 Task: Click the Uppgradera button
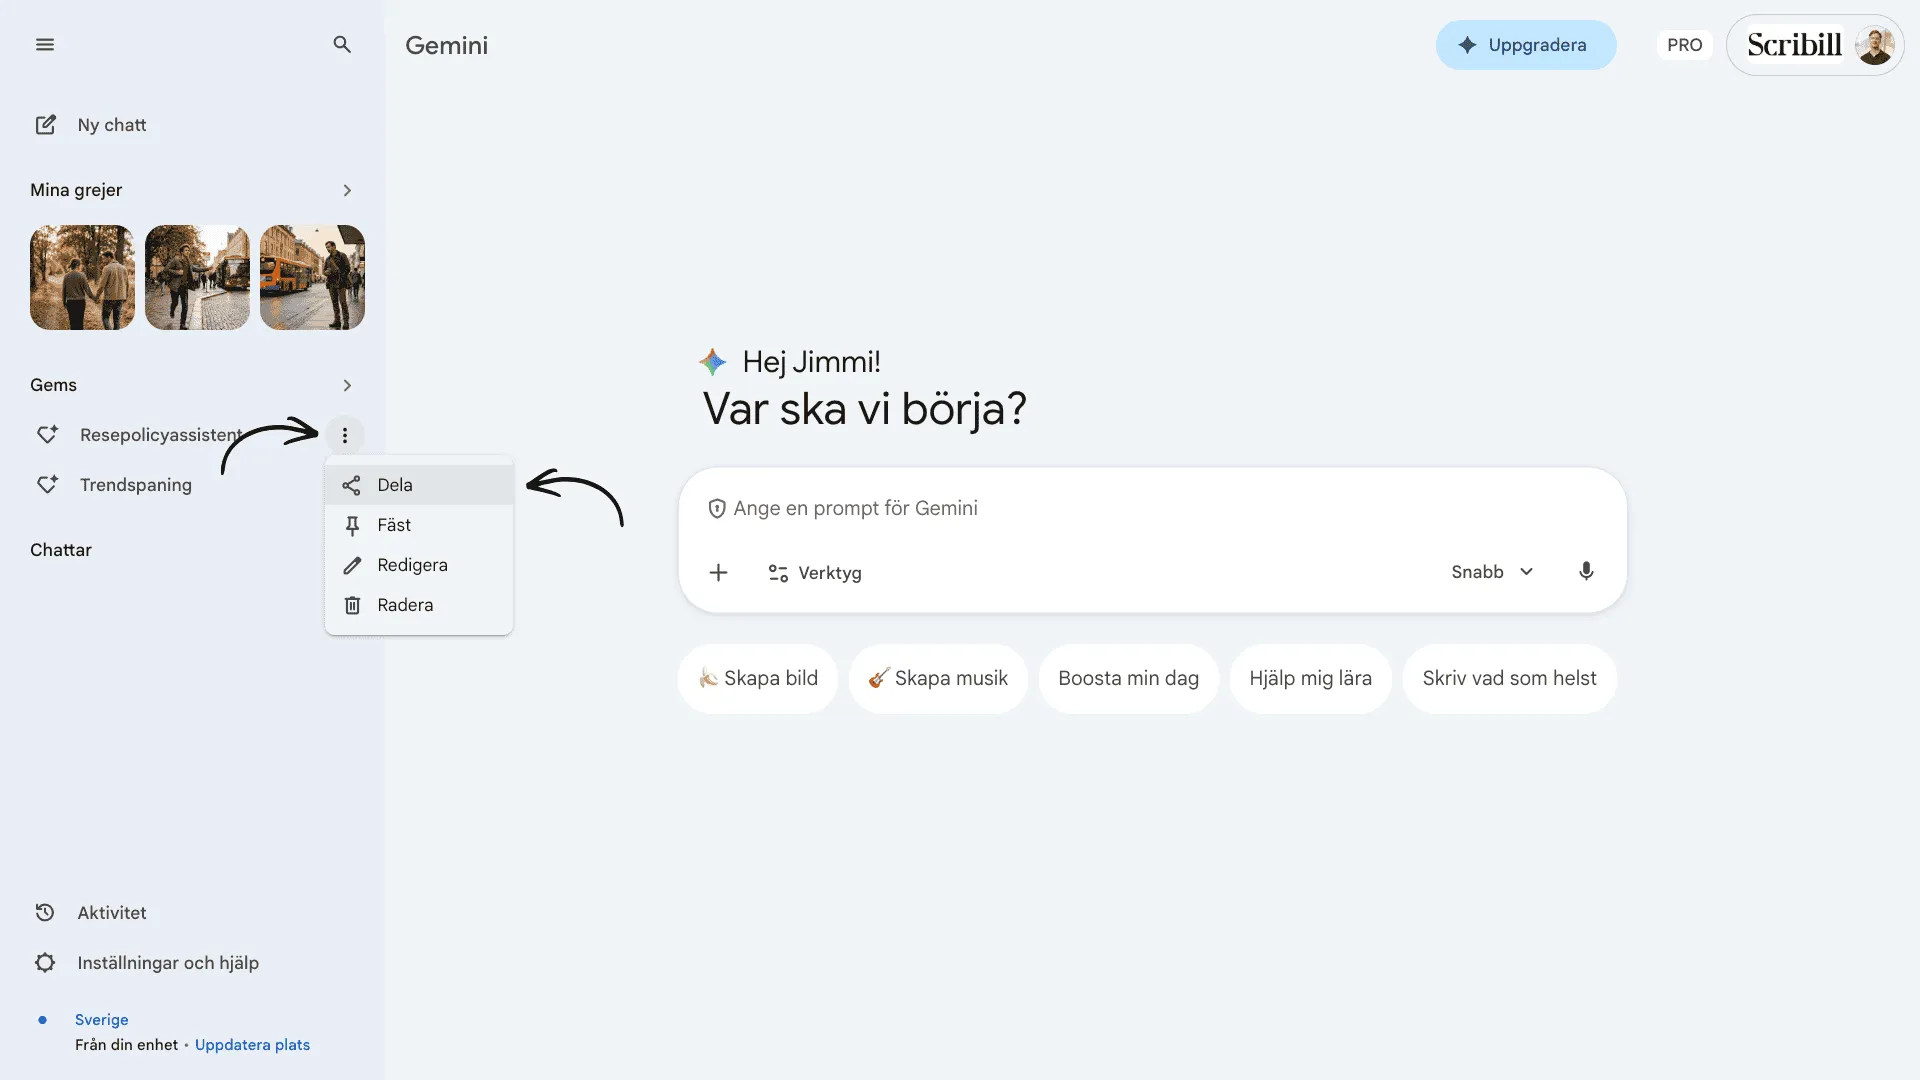coord(1526,45)
